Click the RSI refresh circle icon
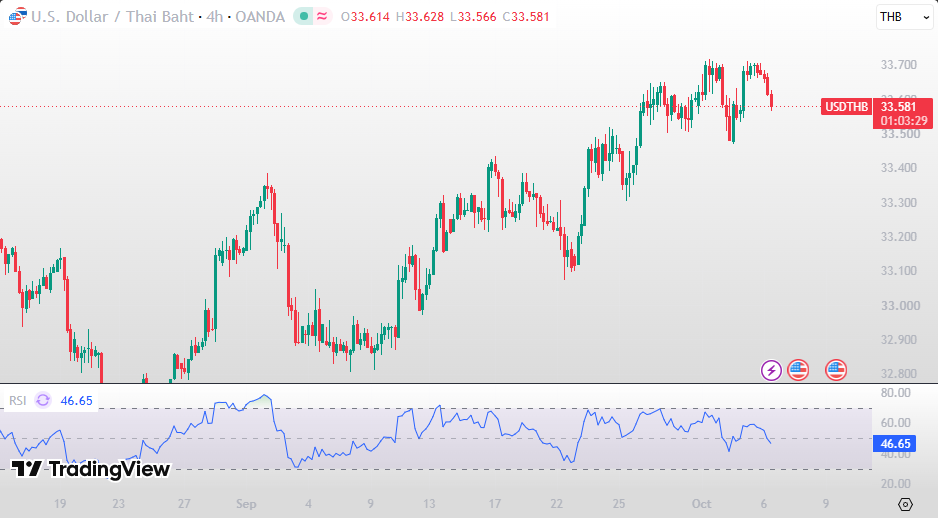Image resolution: width=938 pixels, height=518 pixels. 43,400
